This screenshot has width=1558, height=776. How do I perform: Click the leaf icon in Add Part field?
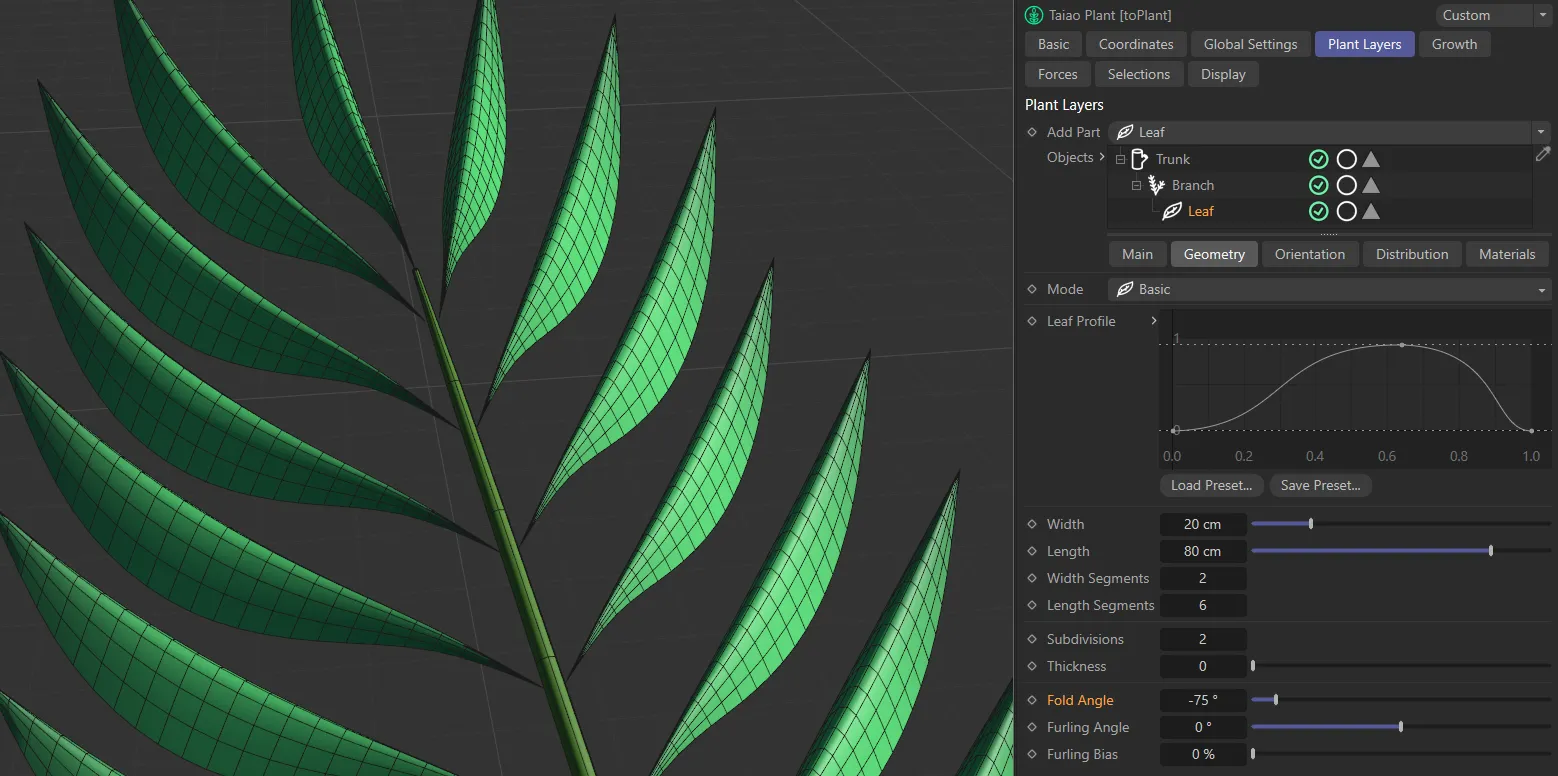[1127, 131]
